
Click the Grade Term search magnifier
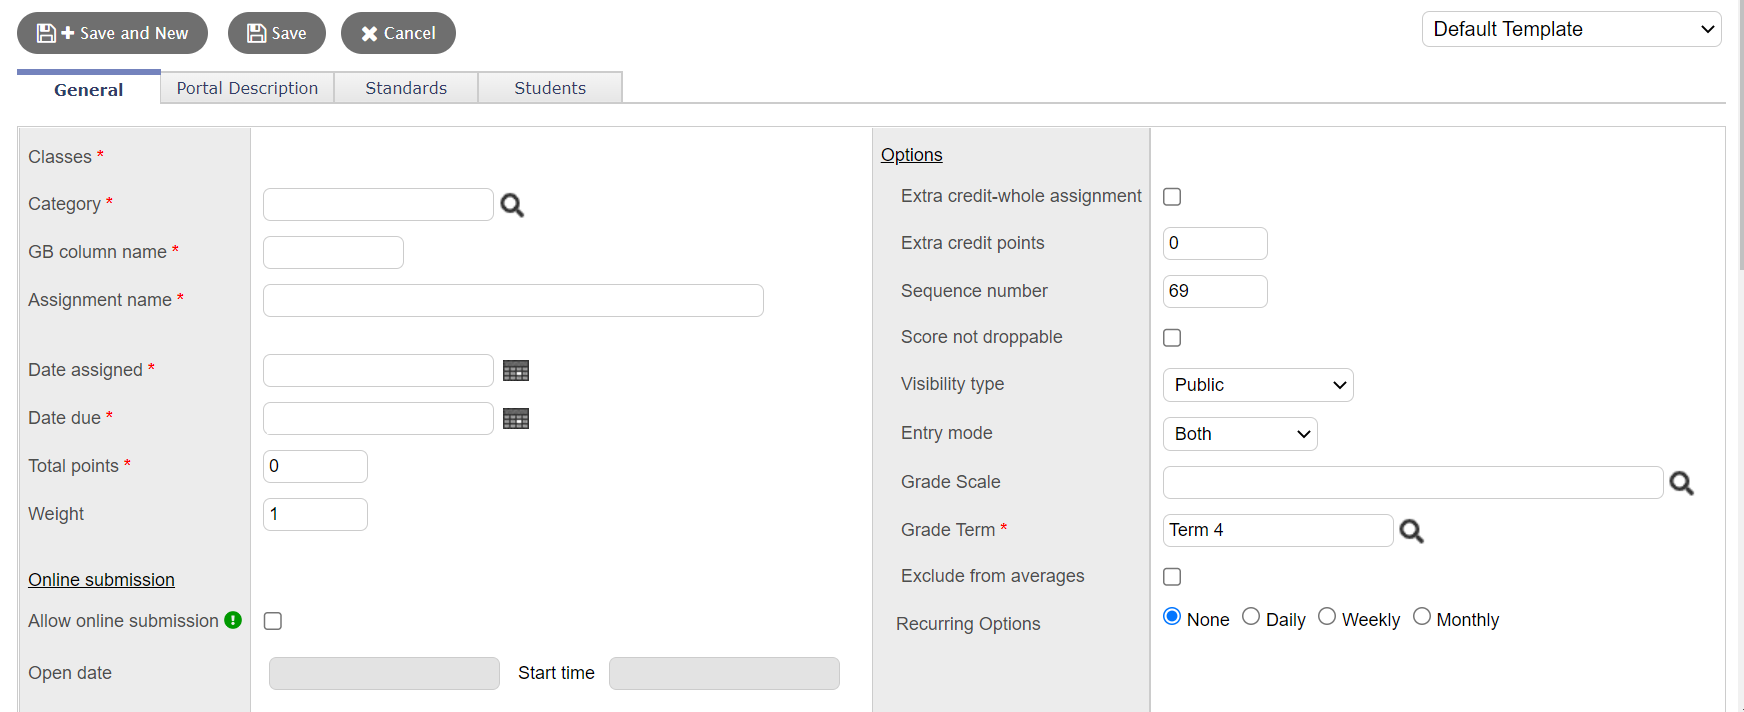[1411, 531]
